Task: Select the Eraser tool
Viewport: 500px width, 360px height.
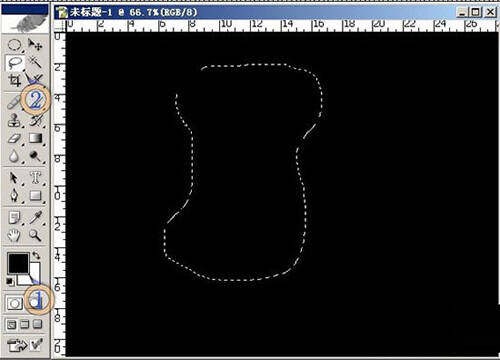Action: (x=14, y=138)
